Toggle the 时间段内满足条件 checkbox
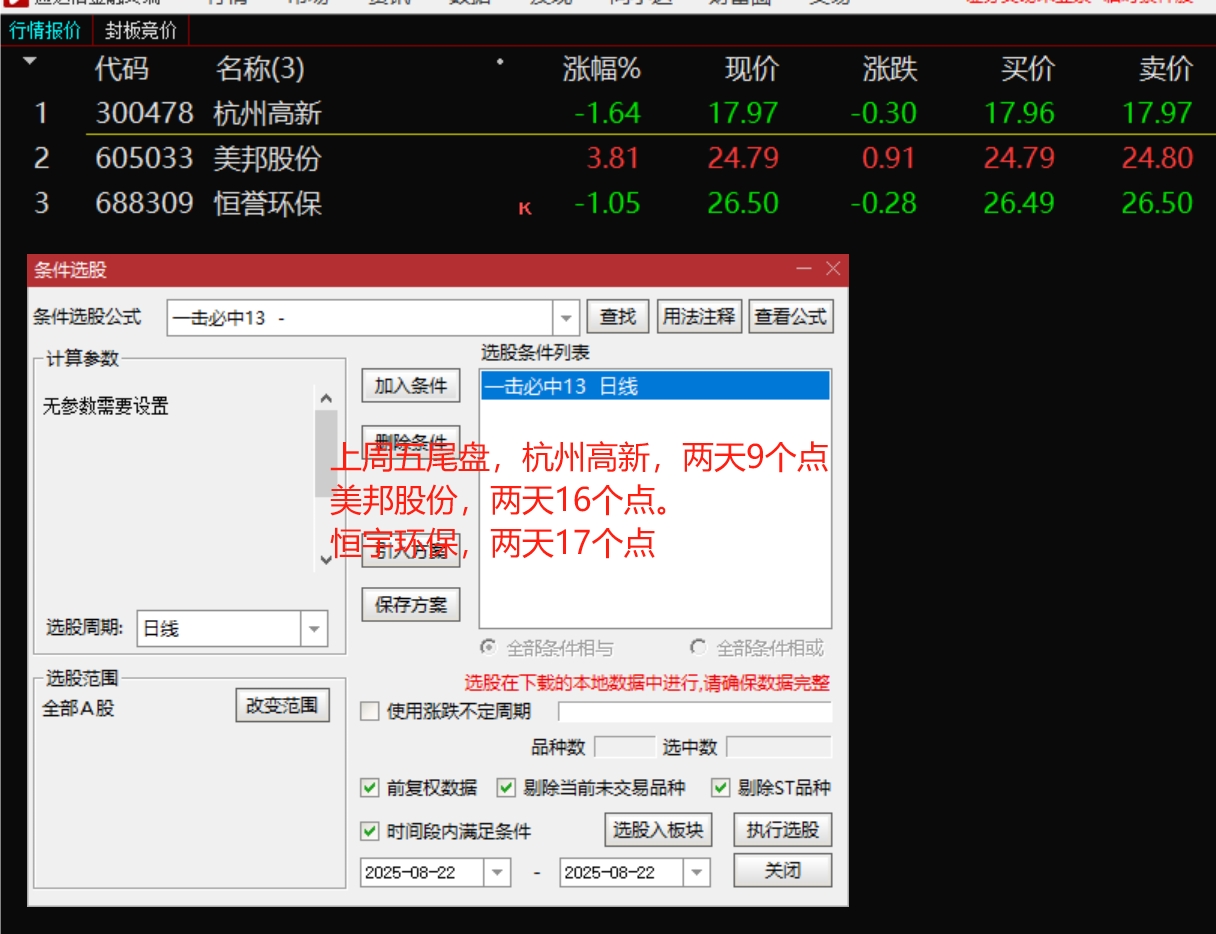The width and height of the screenshot is (1216, 934). click(x=370, y=831)
